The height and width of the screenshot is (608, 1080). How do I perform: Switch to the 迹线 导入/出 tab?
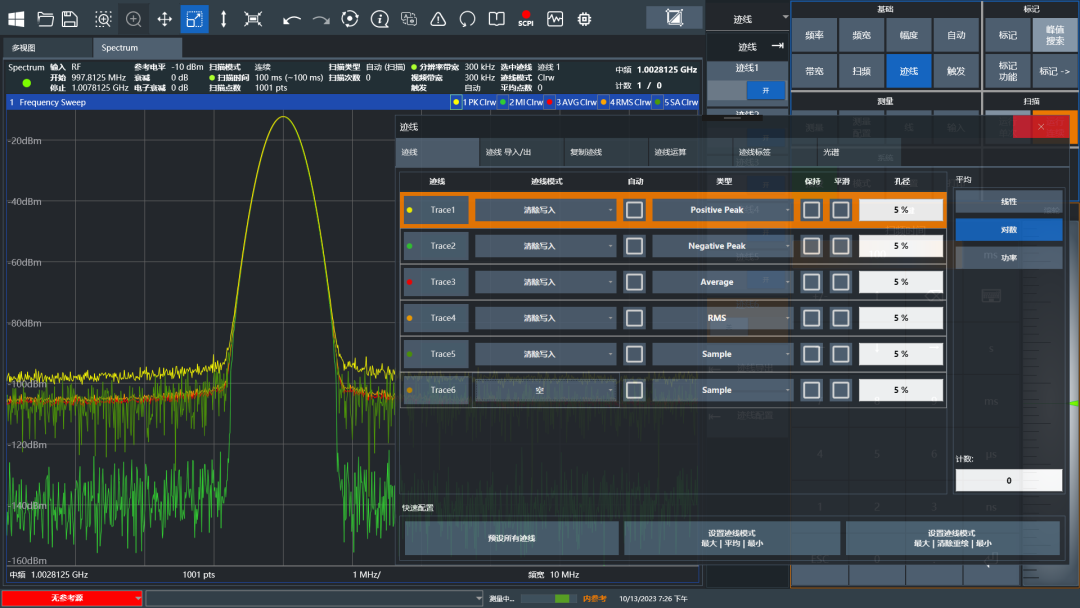(x=521, y=152)
